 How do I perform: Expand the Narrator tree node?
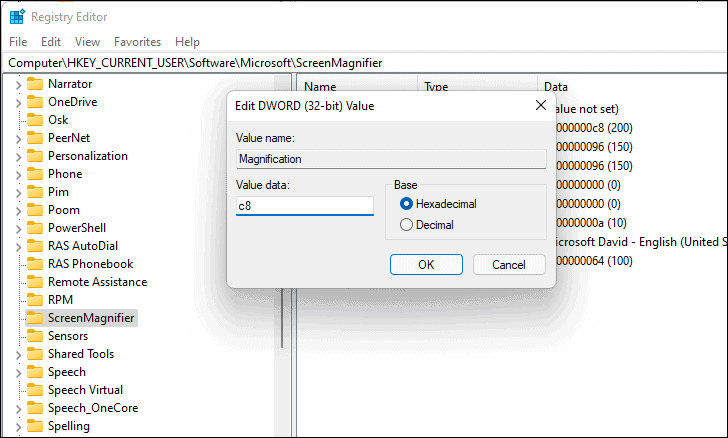tap(18, 85)
